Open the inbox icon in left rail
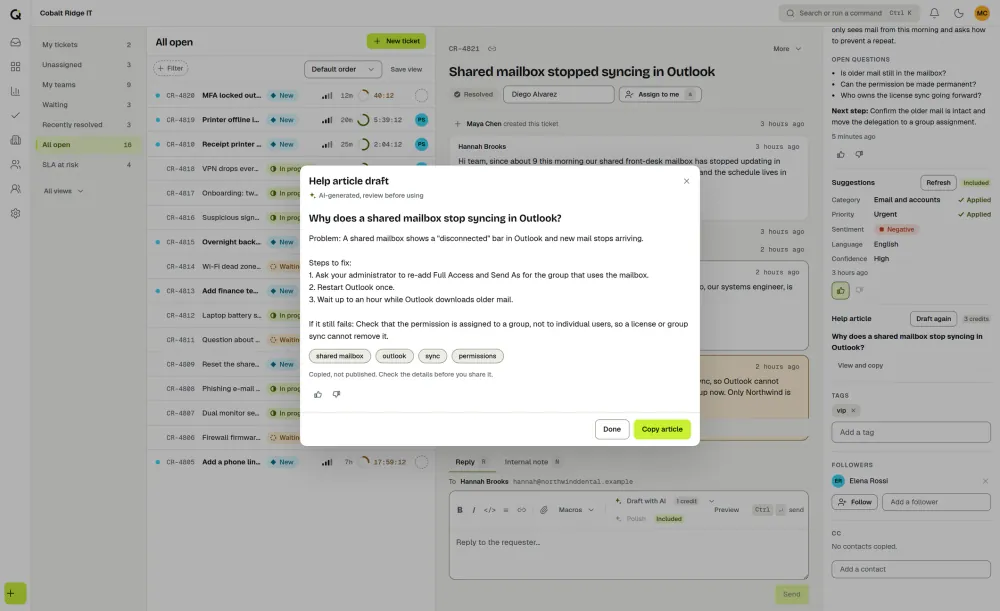 [x=15, y=42]
